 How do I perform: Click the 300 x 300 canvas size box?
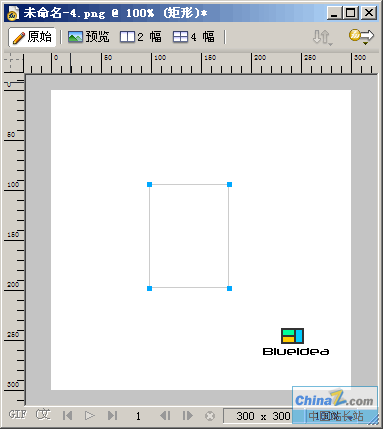(263, 416)
